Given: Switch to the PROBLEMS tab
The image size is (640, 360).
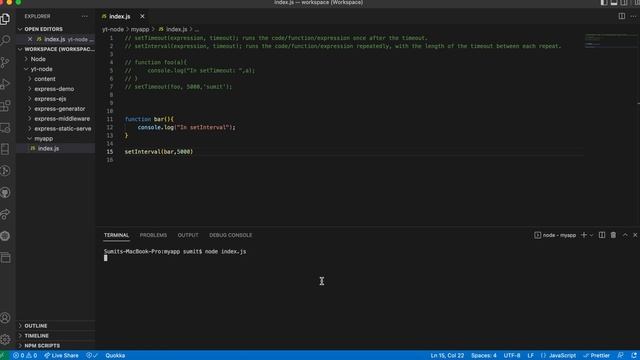Looking at the screenshot, I should [x=153, y=235].
